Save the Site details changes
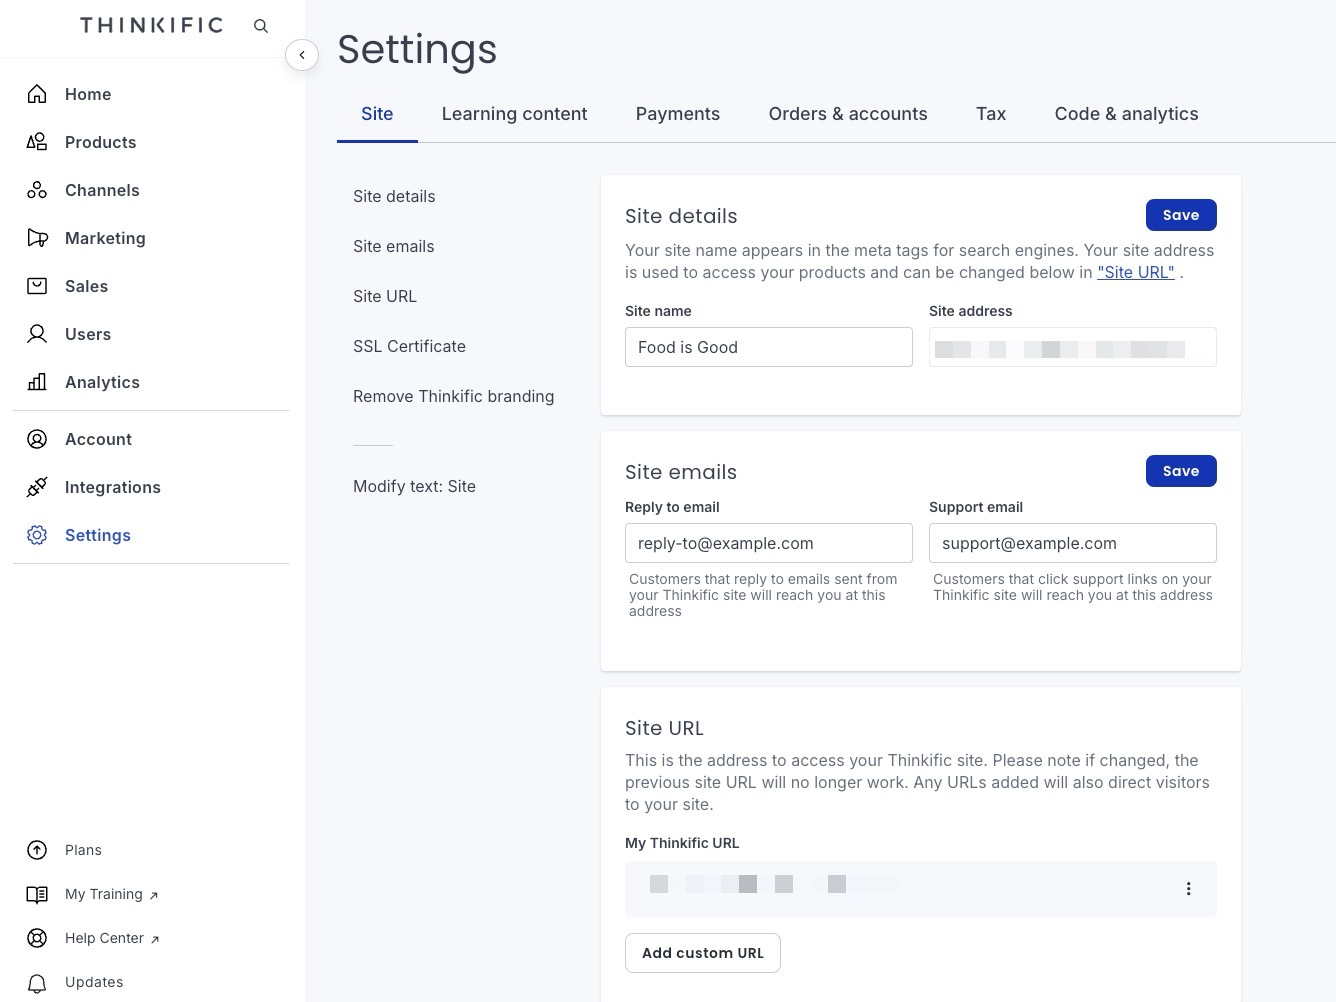This screenshot has width=1336, height=1002. tap(1181, 215)
